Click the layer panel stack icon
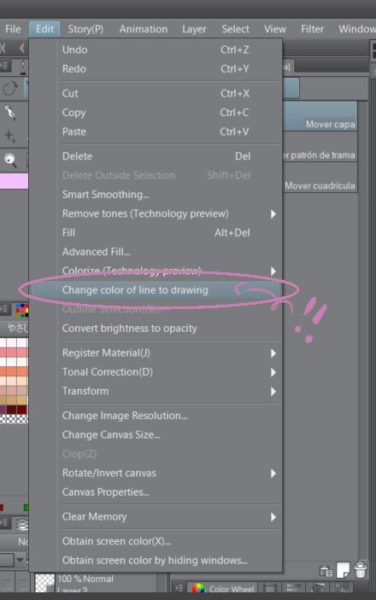Screen dimensions: 376x600 (x=23, y=525)
